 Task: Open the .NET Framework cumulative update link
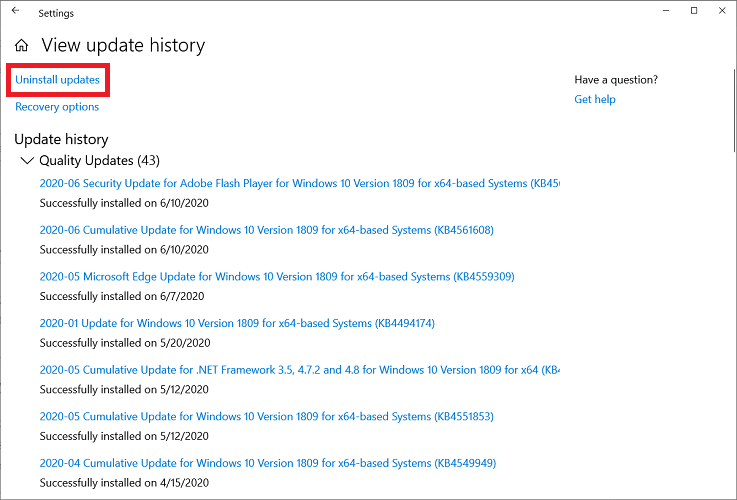(x=299, y=370)
